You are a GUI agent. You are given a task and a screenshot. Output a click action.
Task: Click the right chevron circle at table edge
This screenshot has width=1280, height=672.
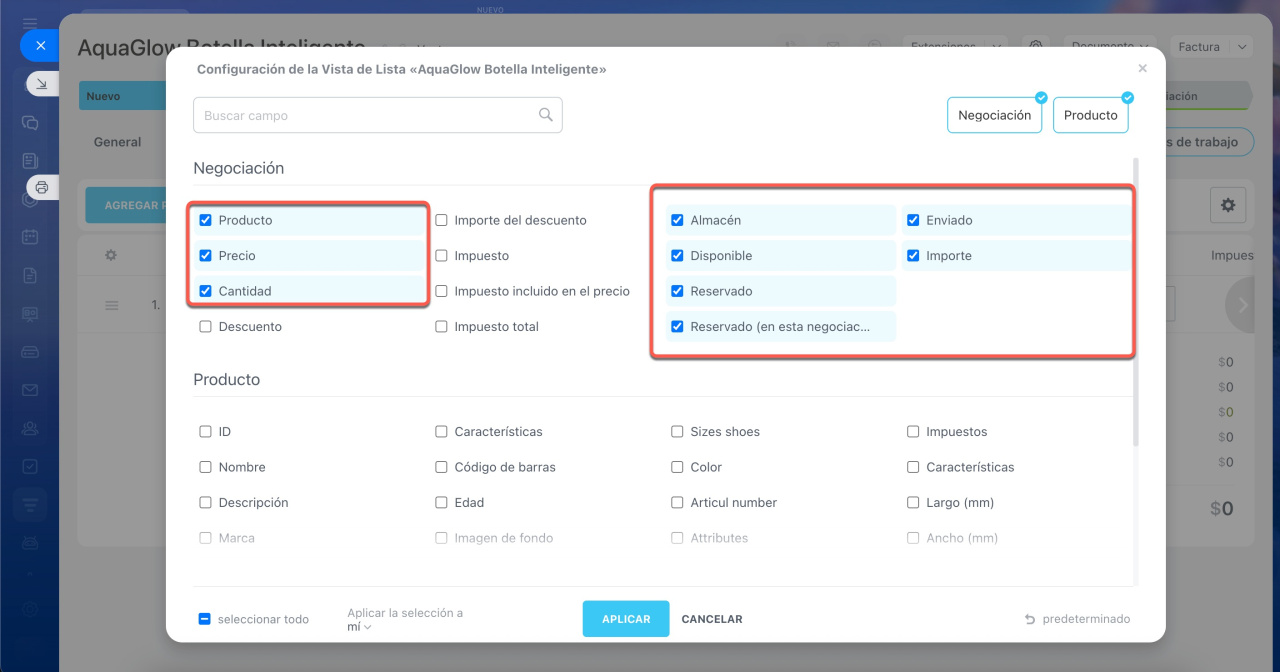coord(1243,305)
